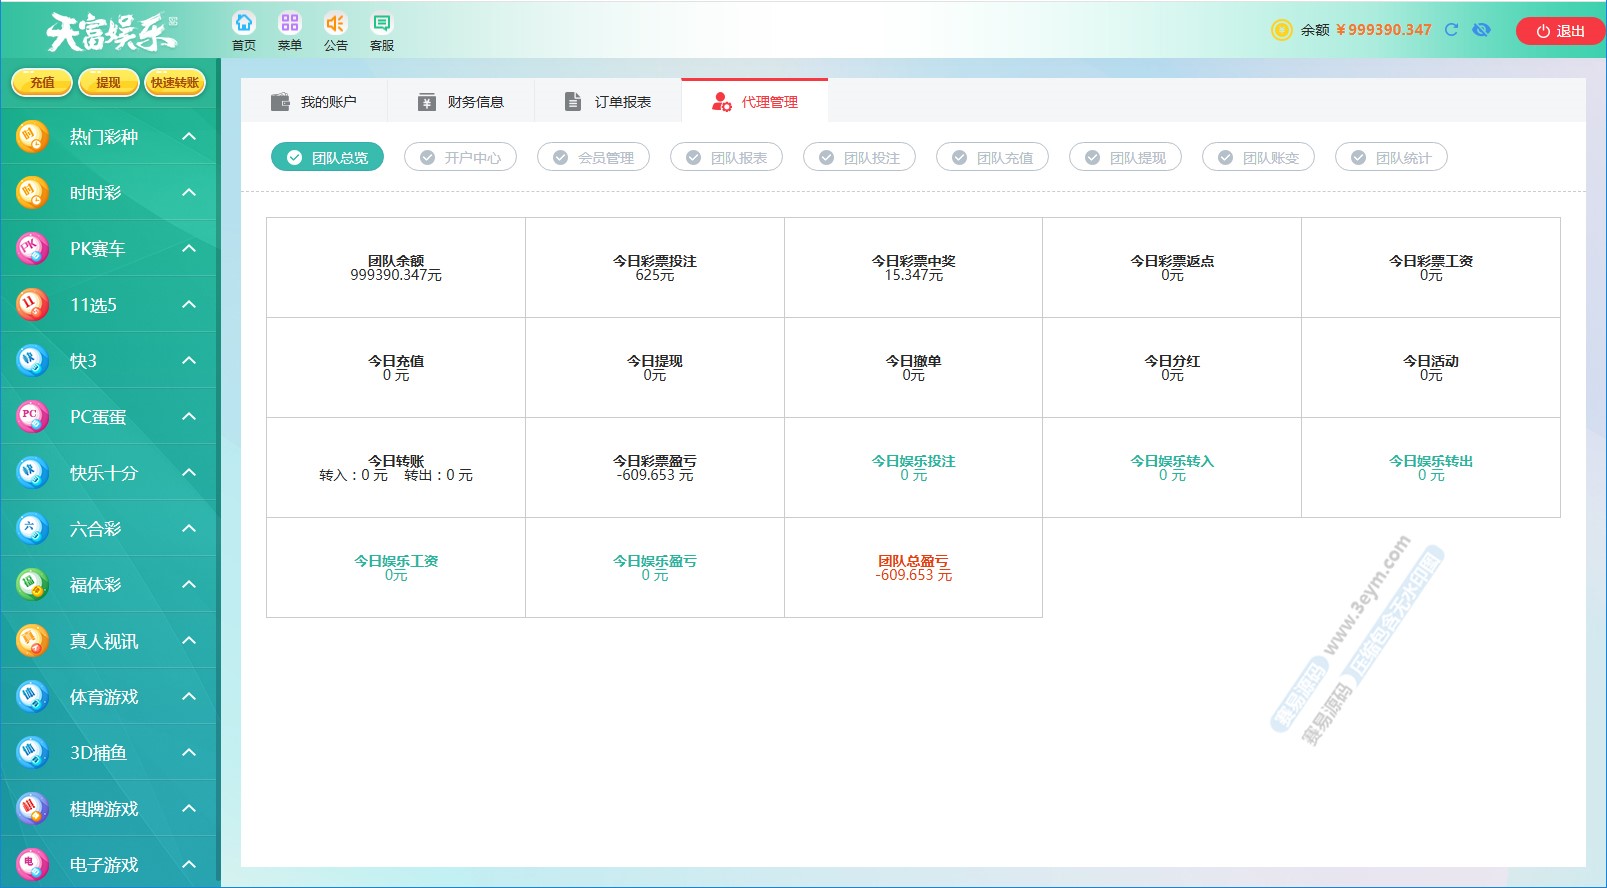Hide balance using the eye icon
Image resolution: width=1607 pixels, height=888 pixels.
1481,30
